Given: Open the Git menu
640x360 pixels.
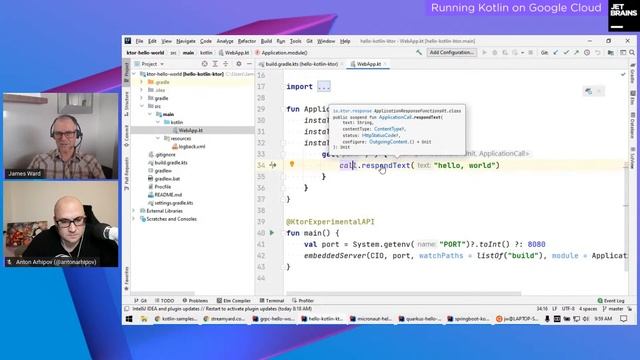Looking at the screenshot, I should click(309, 41).
